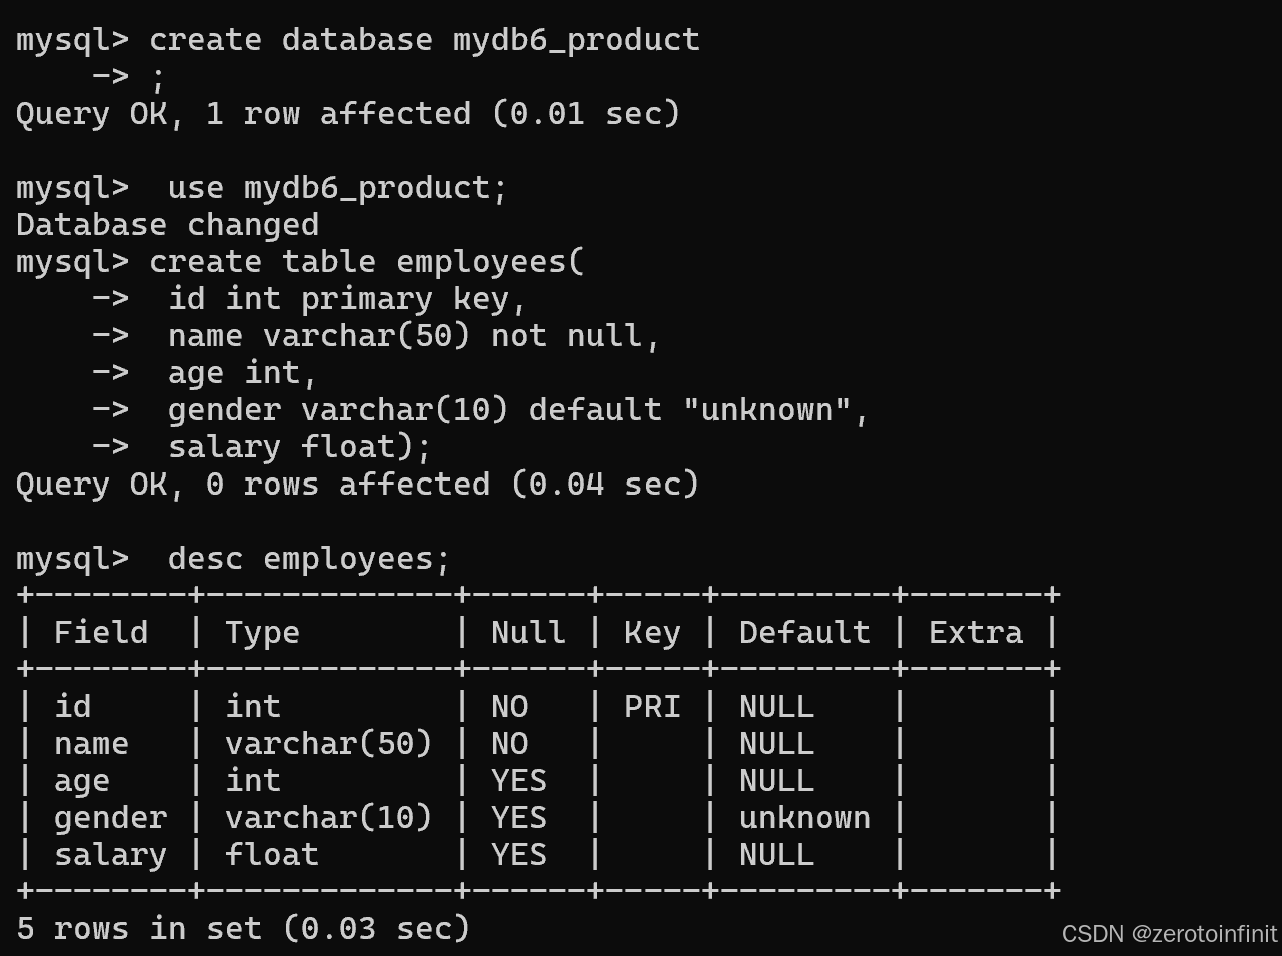This screenshot has height=956, width=1282.
Task: Click the 'Key' column header in the table
Action: (x=652, y=632)
